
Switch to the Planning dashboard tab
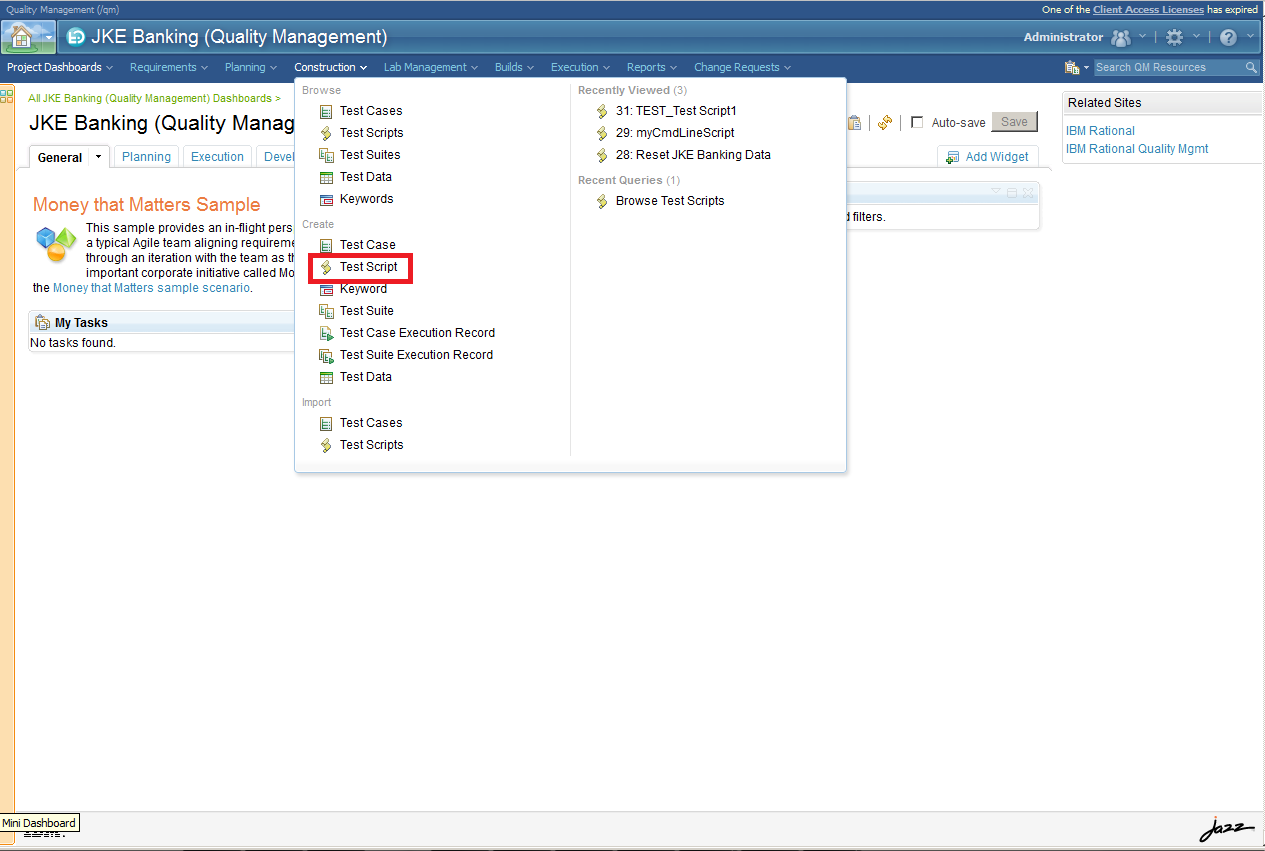[146, 157]
